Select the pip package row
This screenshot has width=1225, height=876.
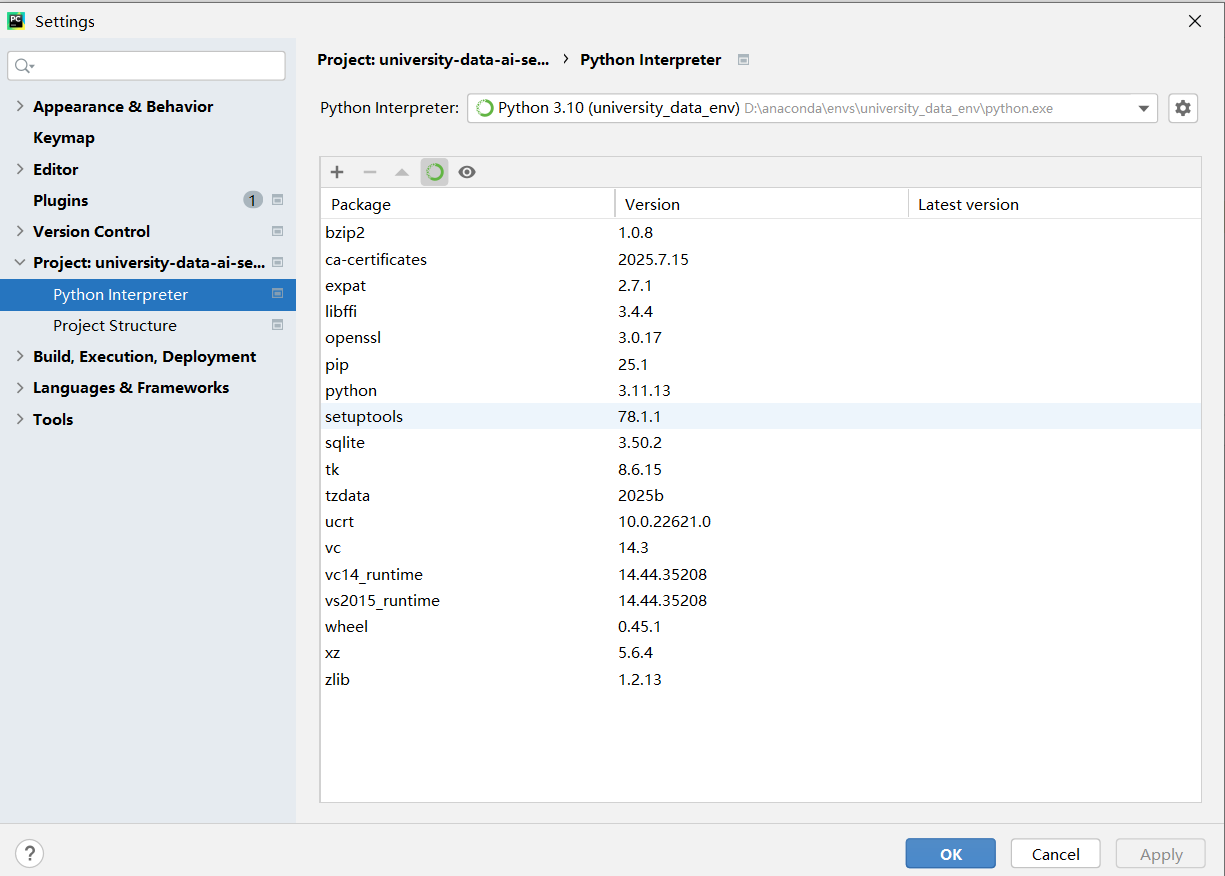[761, 364]
